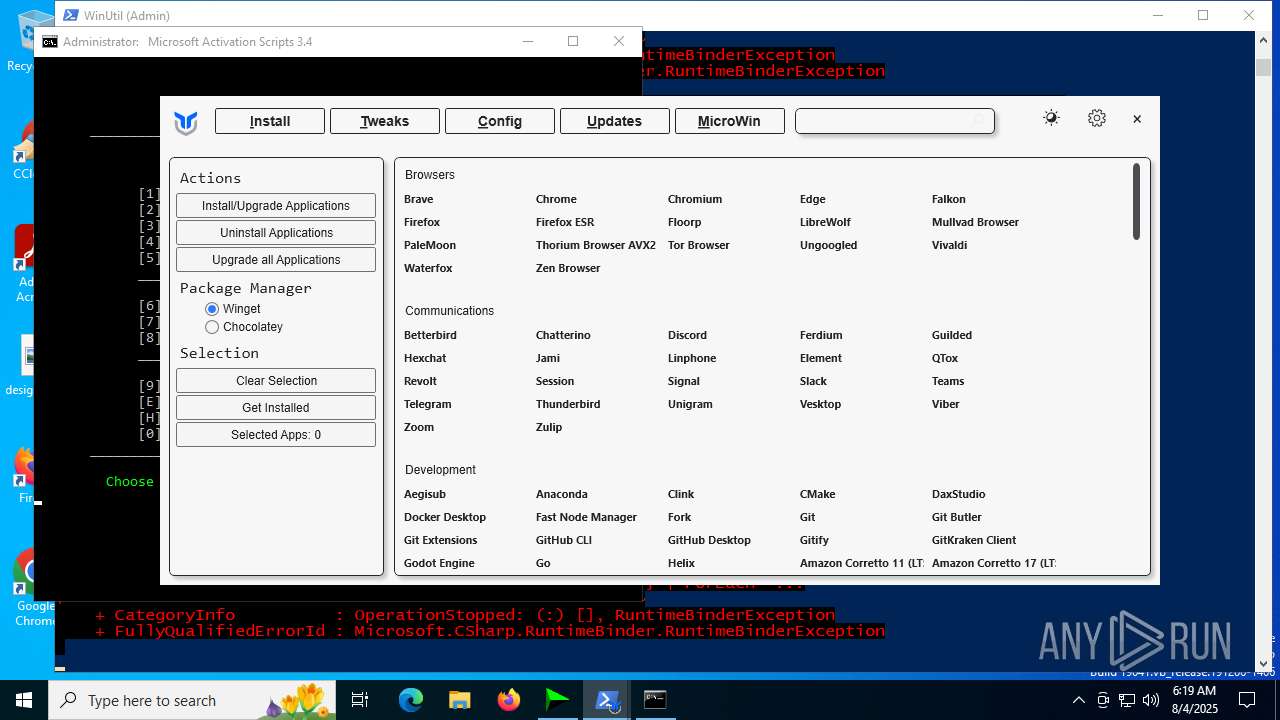Open the network tray icon
Image resolution: width=1280 pixels, height=720 pixels.
(1127, 700)
